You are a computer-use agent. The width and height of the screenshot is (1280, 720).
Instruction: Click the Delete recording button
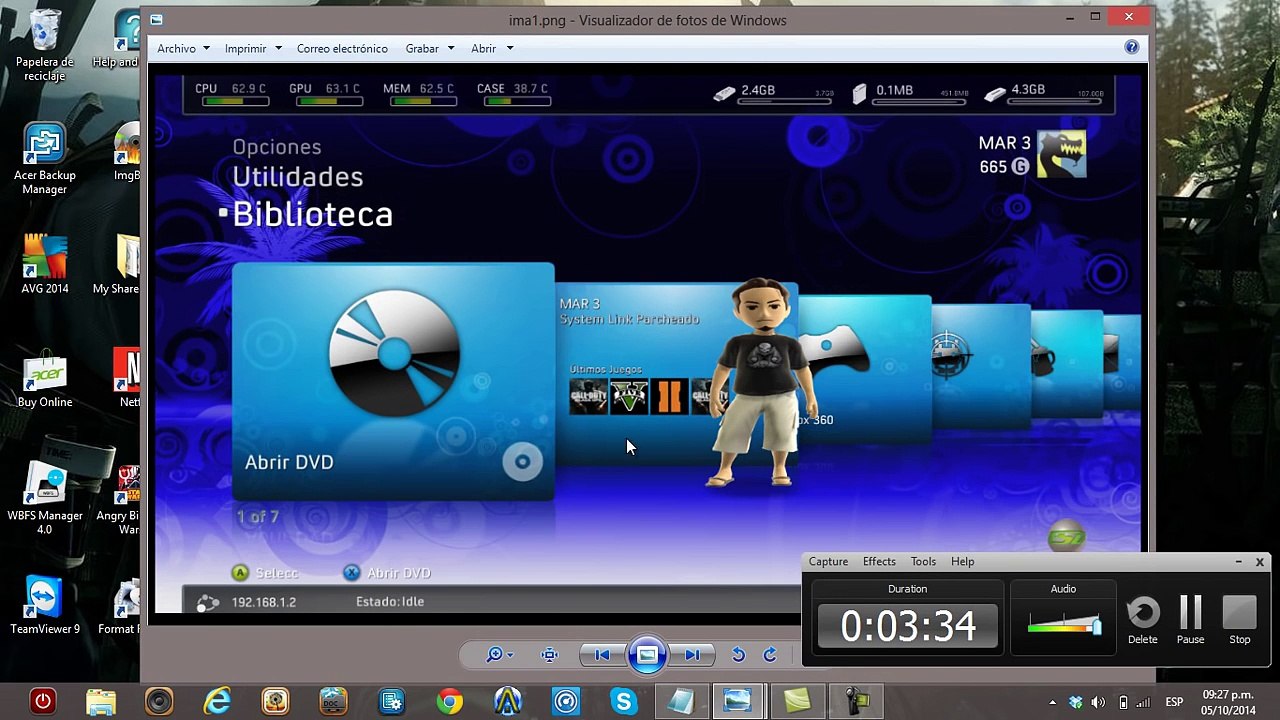click(1143, 621)
